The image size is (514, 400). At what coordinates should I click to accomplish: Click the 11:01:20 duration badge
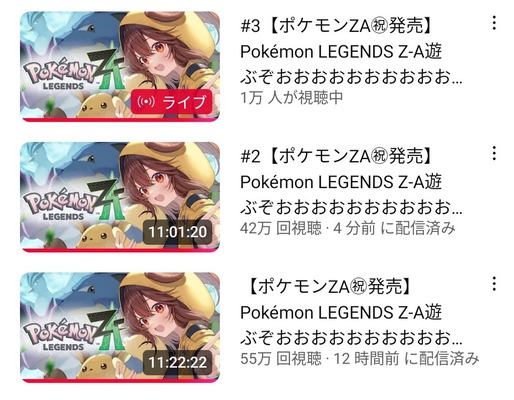point(178,232)
